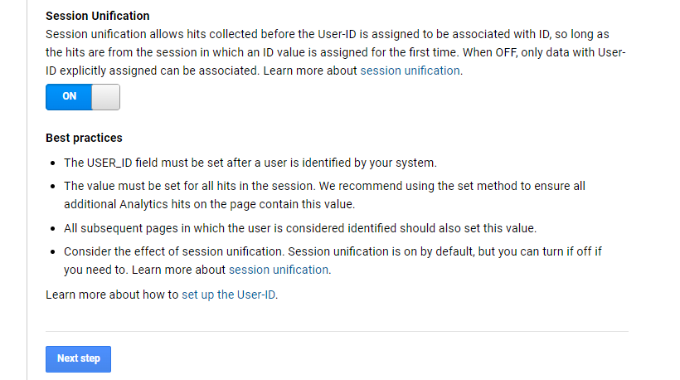This screenshot has height=380, width=680.
Task: Turn off the Session Unification switch
Action: click(x=82, y=97)
